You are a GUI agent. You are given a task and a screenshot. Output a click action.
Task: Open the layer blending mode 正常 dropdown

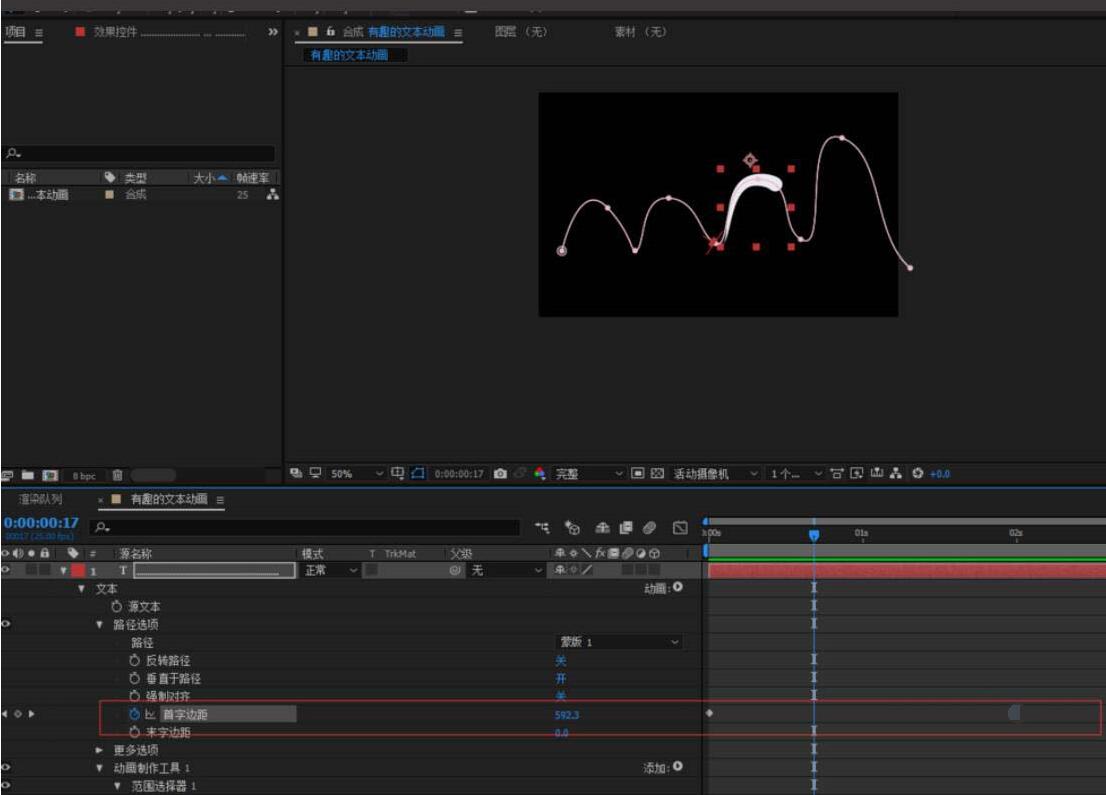click(331, 570)
